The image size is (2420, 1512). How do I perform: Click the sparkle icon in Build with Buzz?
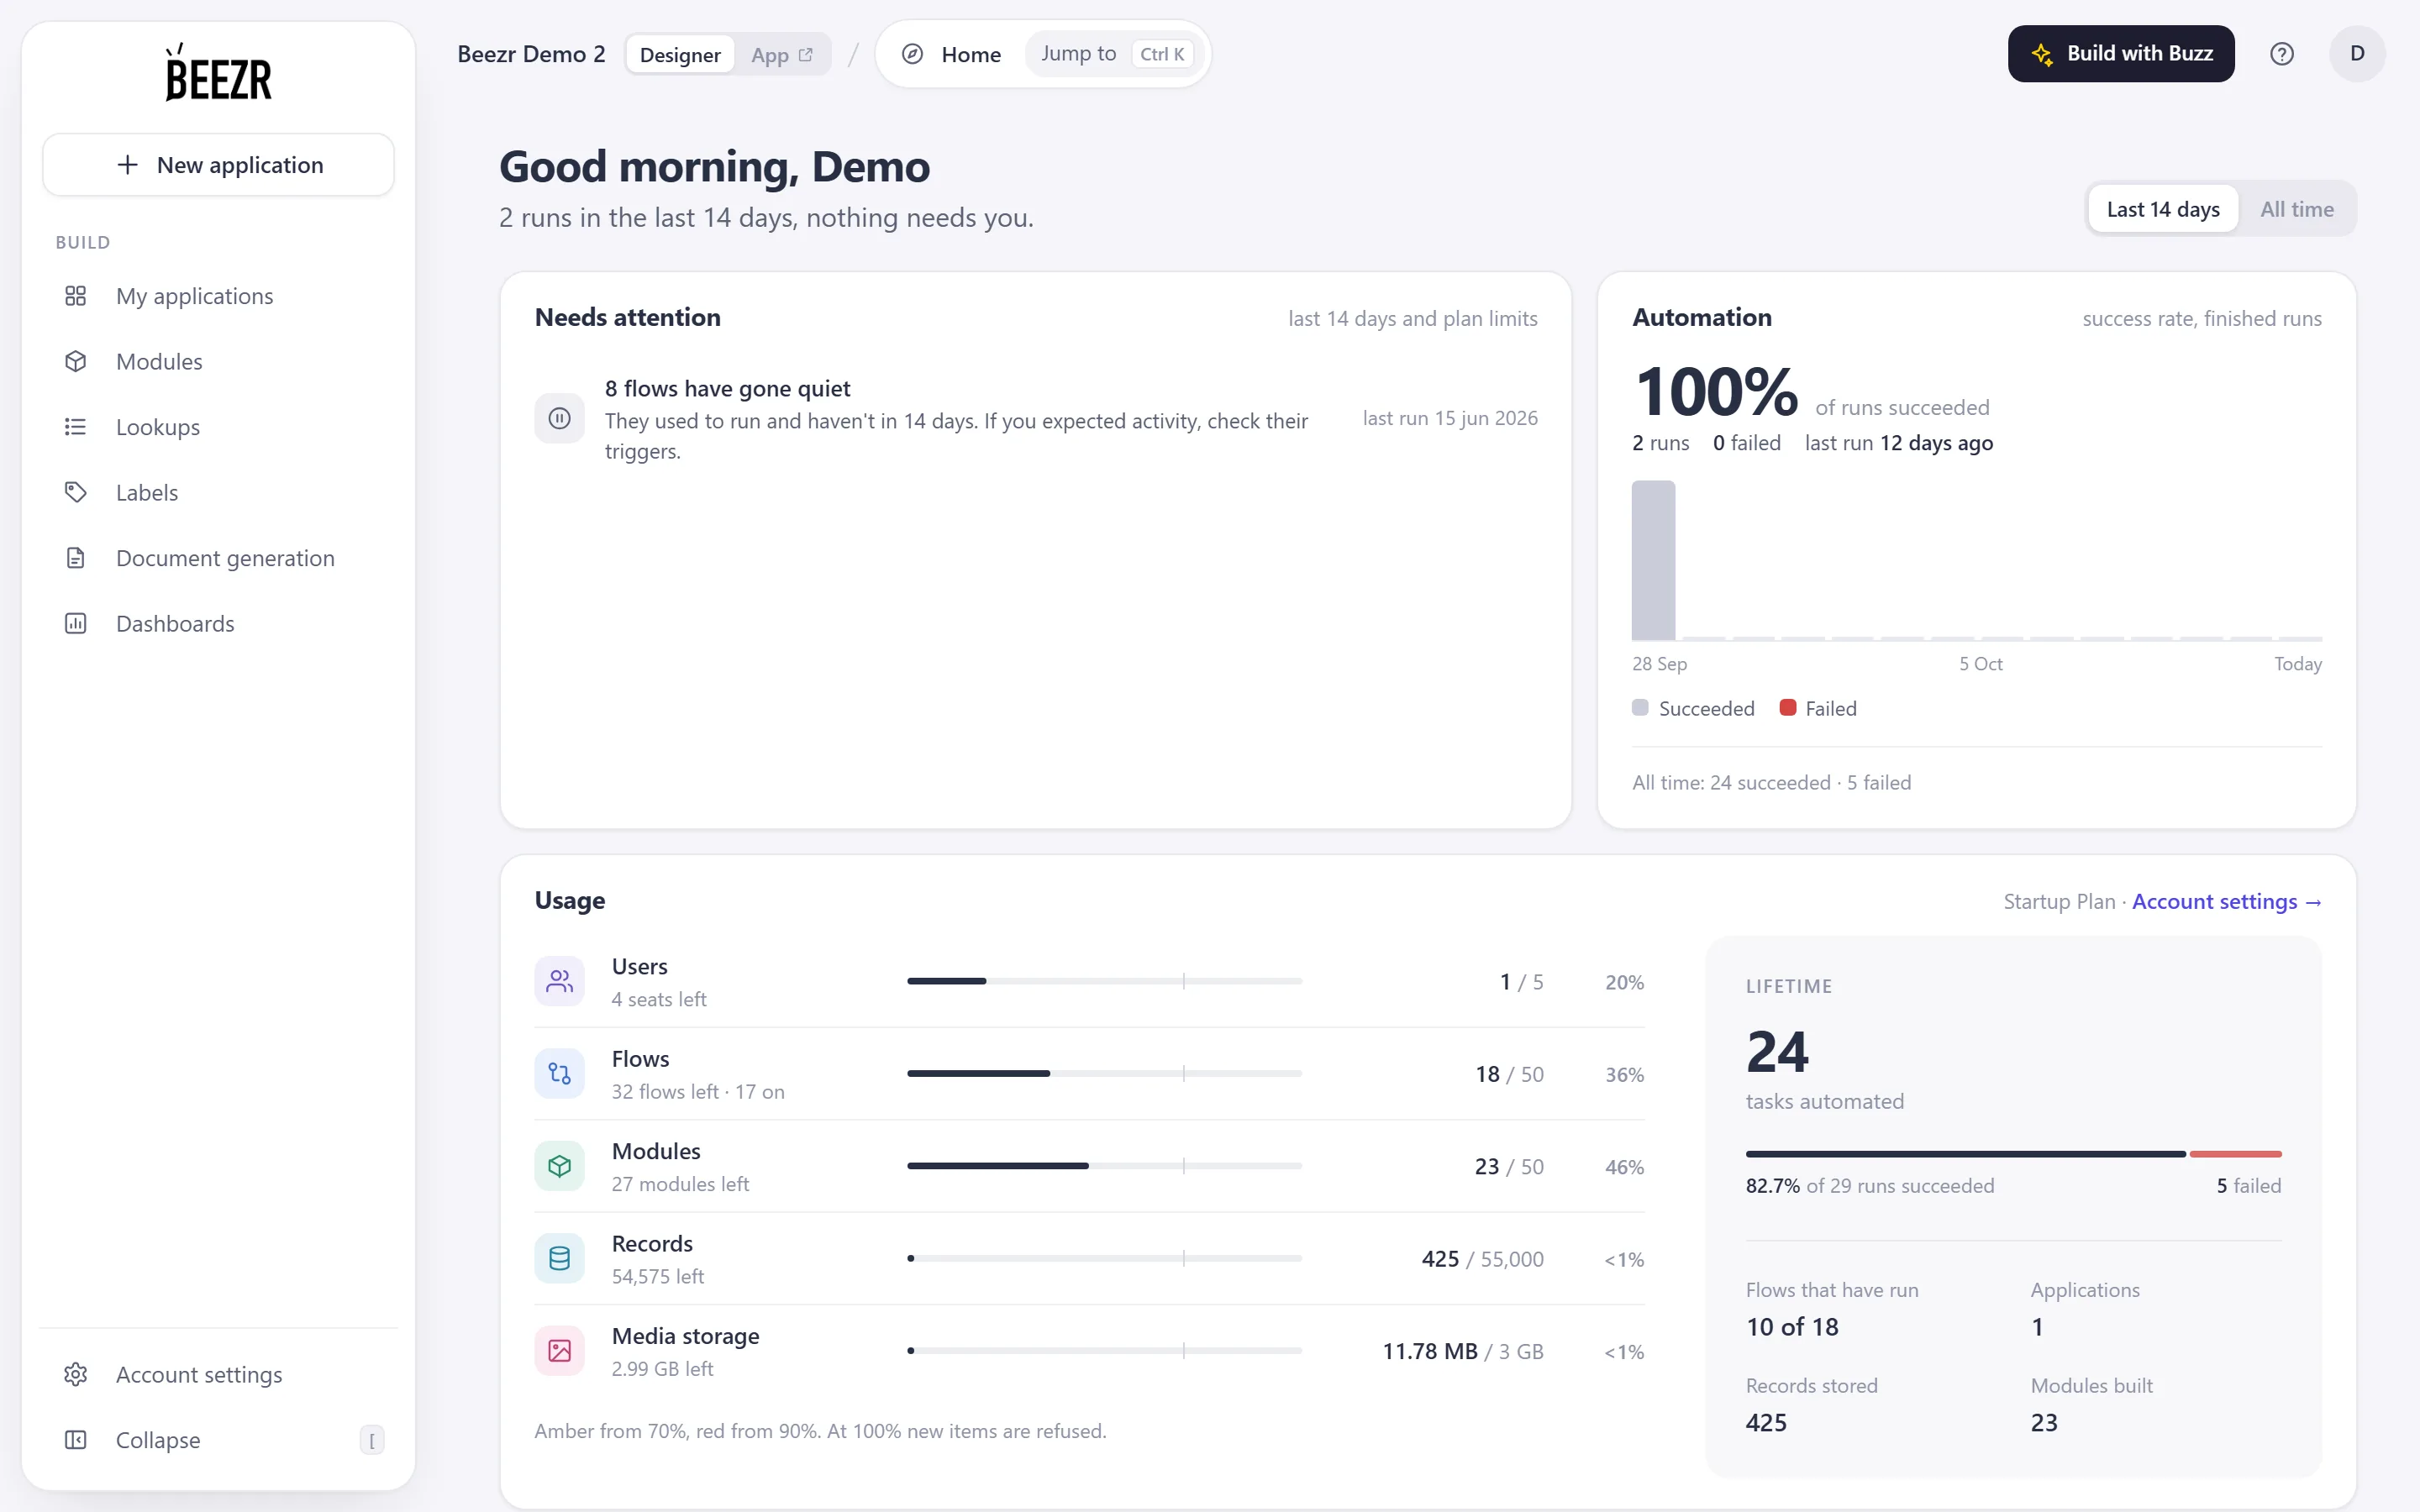(2043, 54)
